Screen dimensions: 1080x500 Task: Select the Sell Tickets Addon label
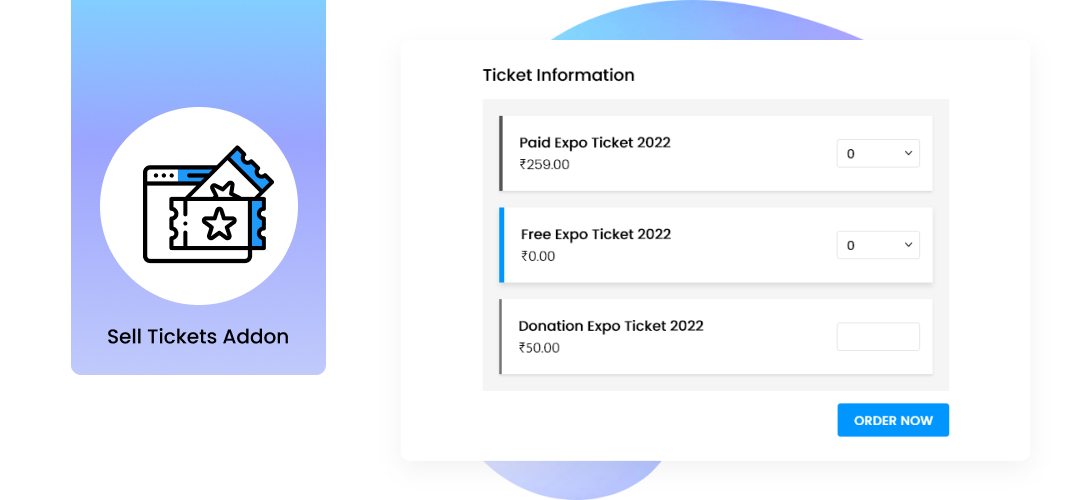[198, 337]
